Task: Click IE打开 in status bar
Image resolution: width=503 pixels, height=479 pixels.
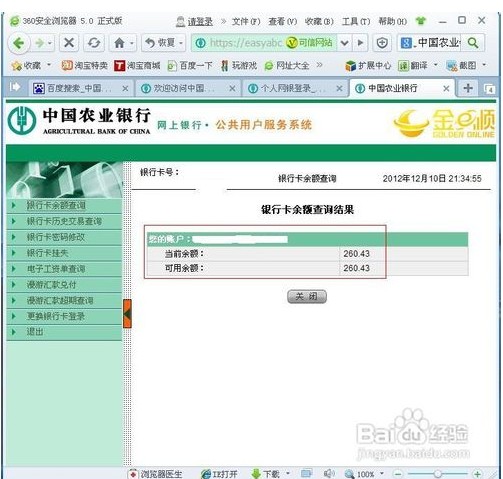Action: (220, 474)
